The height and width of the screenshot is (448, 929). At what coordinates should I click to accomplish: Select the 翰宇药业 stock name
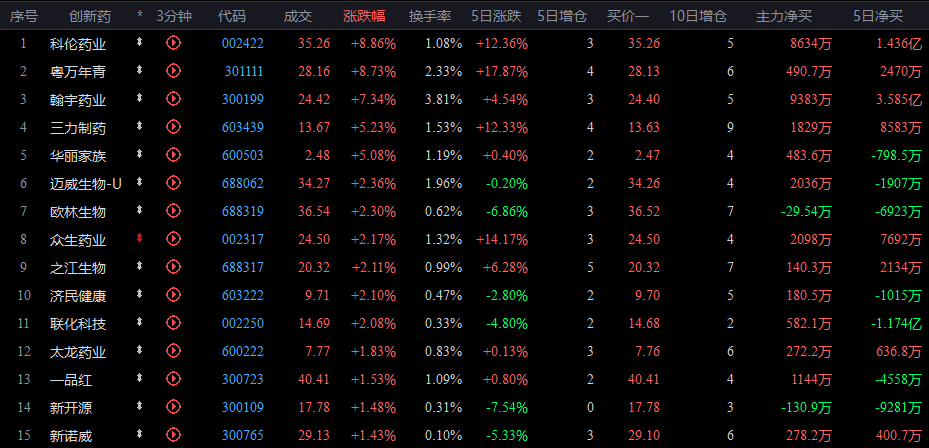point(78,100)
